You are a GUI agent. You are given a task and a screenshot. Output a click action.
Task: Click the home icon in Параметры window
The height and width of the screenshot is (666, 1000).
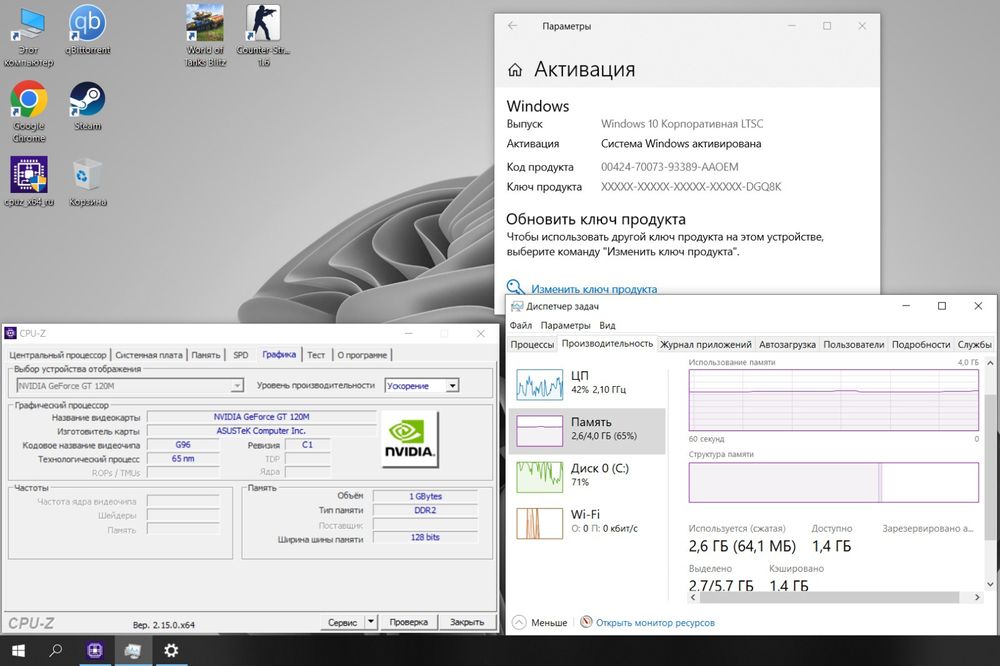click(515, 70)
